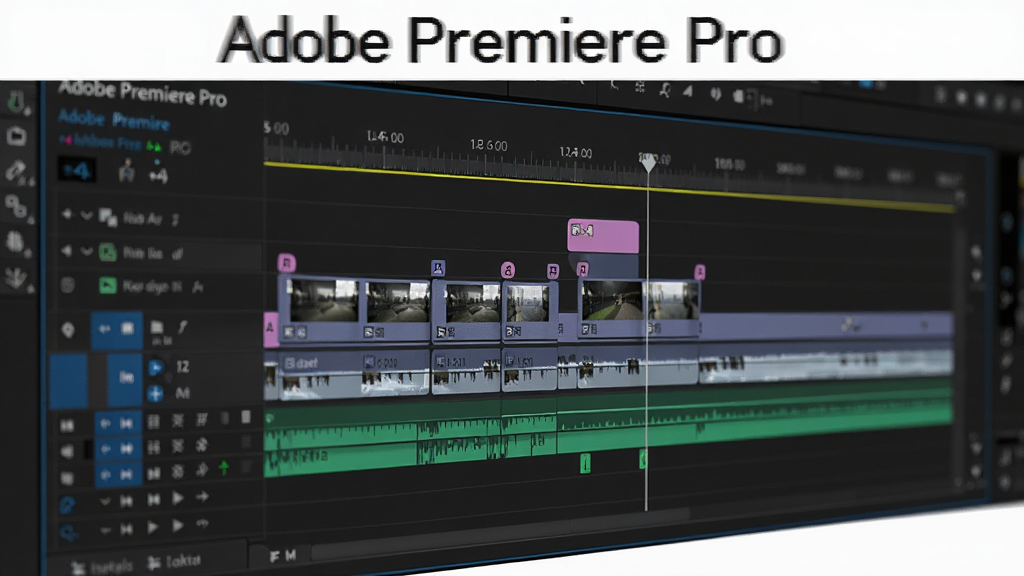Click blue circular play button beside 12
The image size is (1024, 576).
155,368
